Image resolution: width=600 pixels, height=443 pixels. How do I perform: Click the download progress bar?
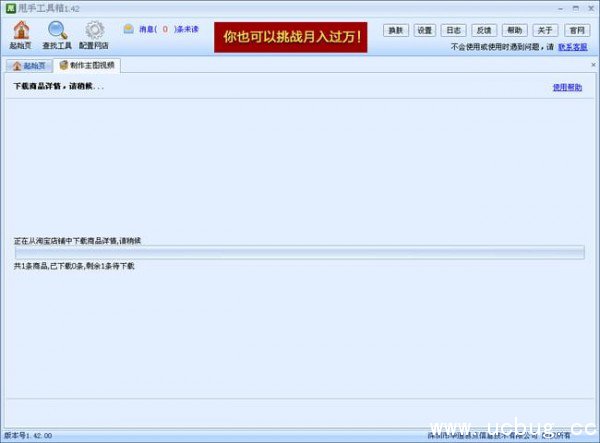[x=298, y=253]
